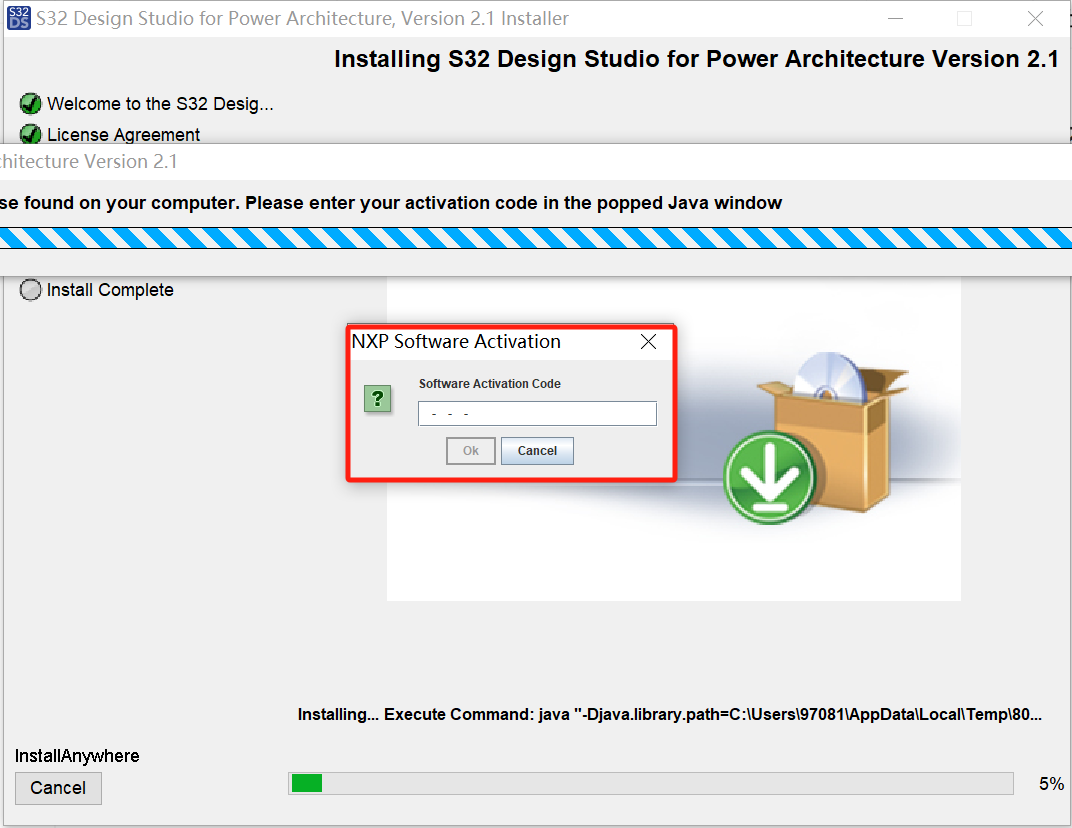This screenshot has width=1072, height=828.
Task: Cancel the NXP Software Activation dialog
Action: pyautogui.click(x=537, y=451)
